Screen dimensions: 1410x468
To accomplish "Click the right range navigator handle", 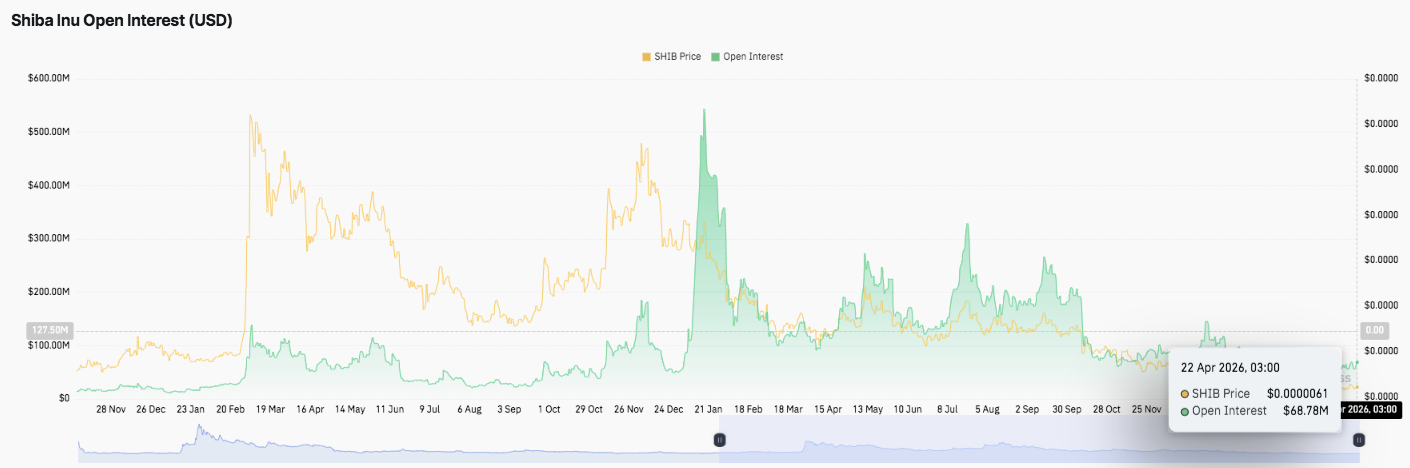I will tap(1358, 440).
